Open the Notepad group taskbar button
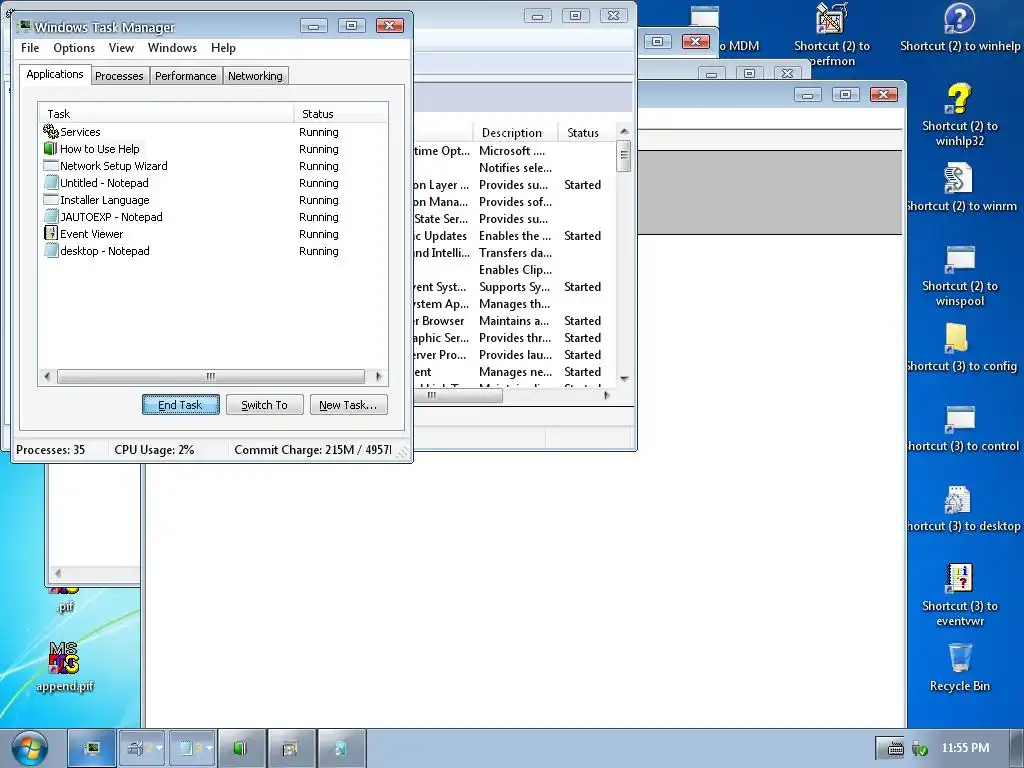Screen dimensions: 1024x768 (x=191, y=748)
